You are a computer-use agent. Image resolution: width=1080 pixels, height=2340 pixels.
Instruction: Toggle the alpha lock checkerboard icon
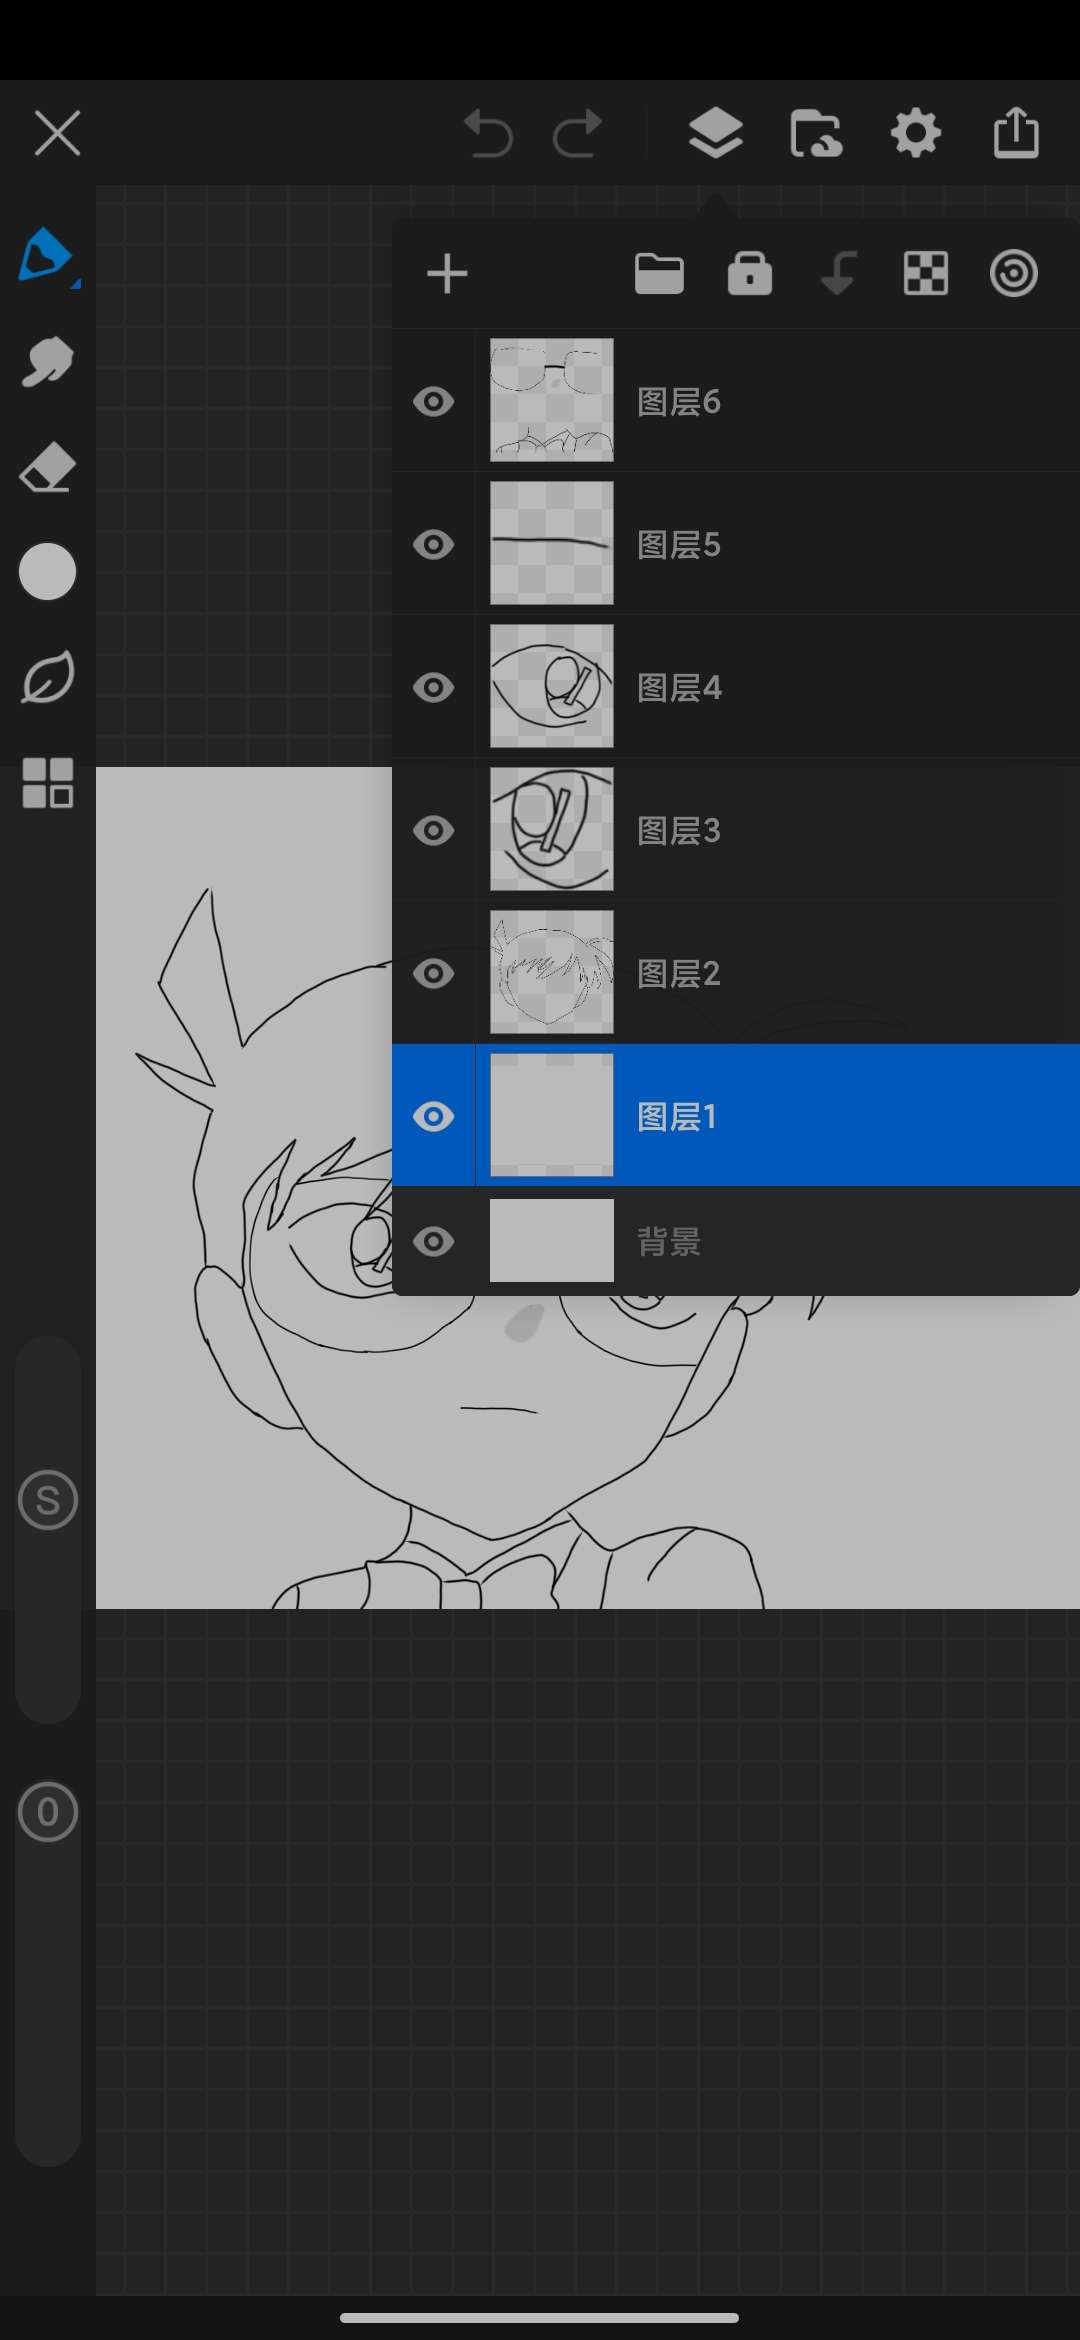pos(926,274)
